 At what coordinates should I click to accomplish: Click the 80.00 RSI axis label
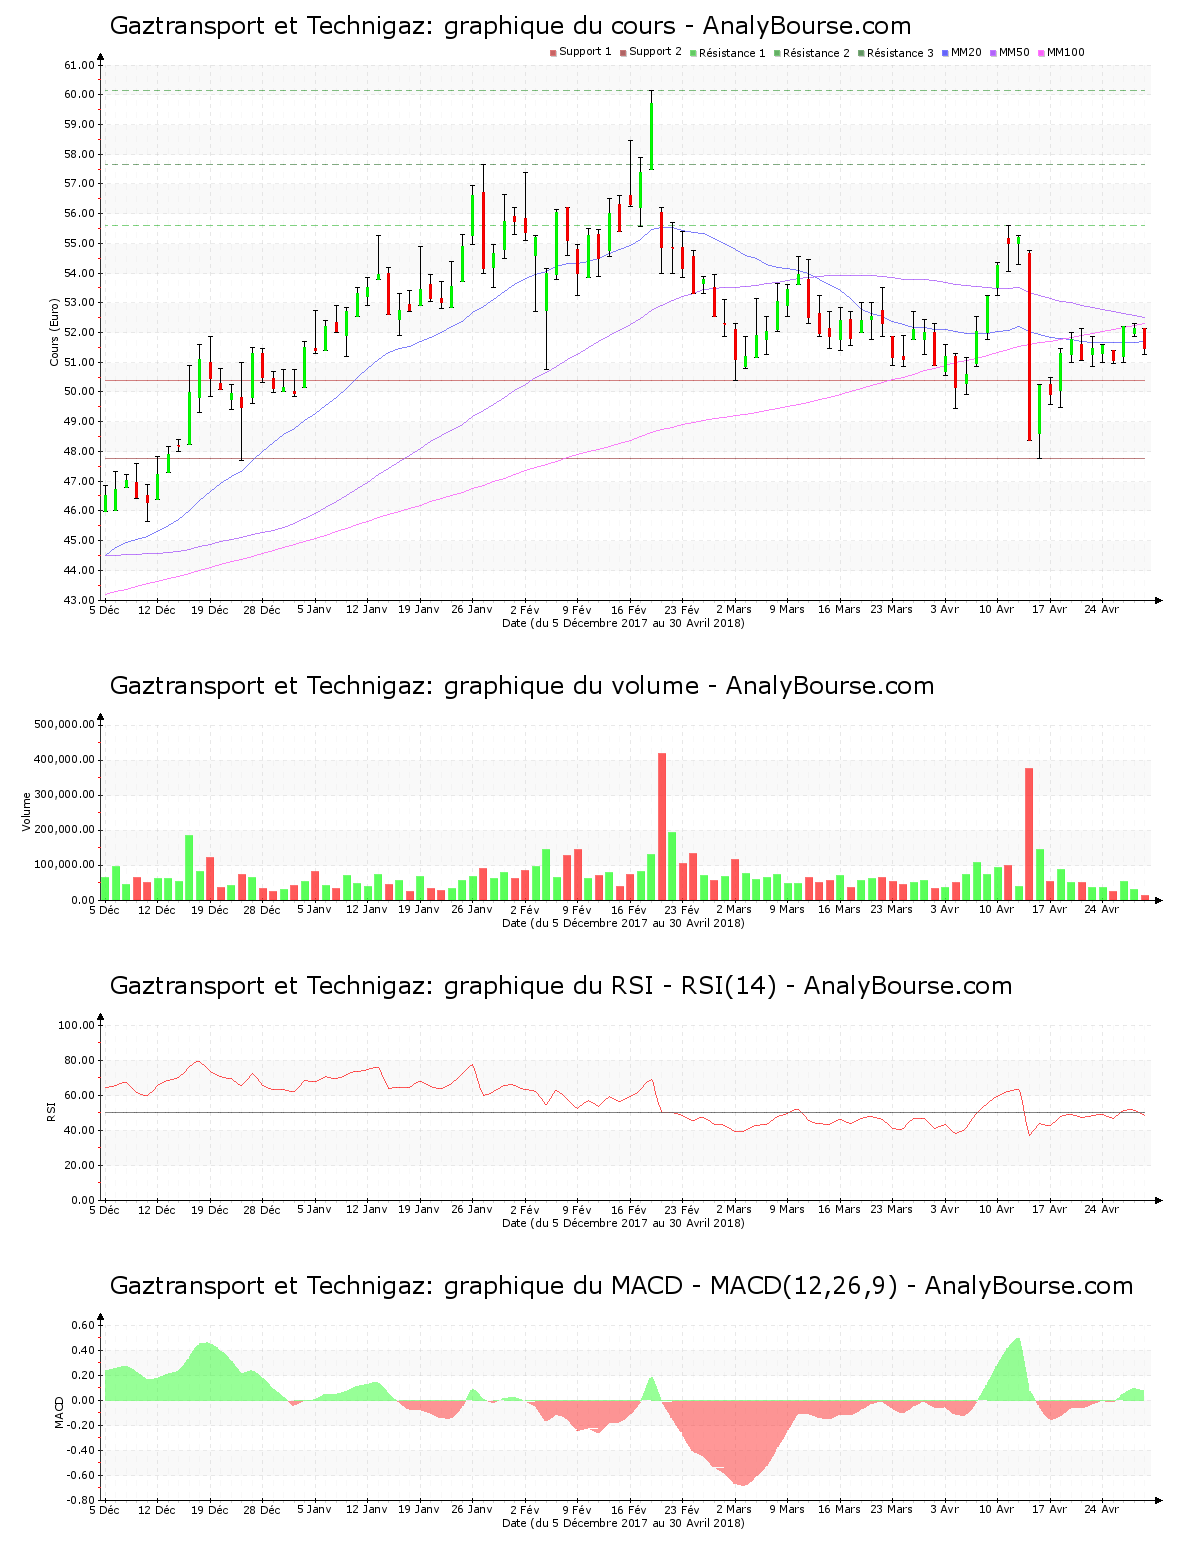coord(79,1060)
